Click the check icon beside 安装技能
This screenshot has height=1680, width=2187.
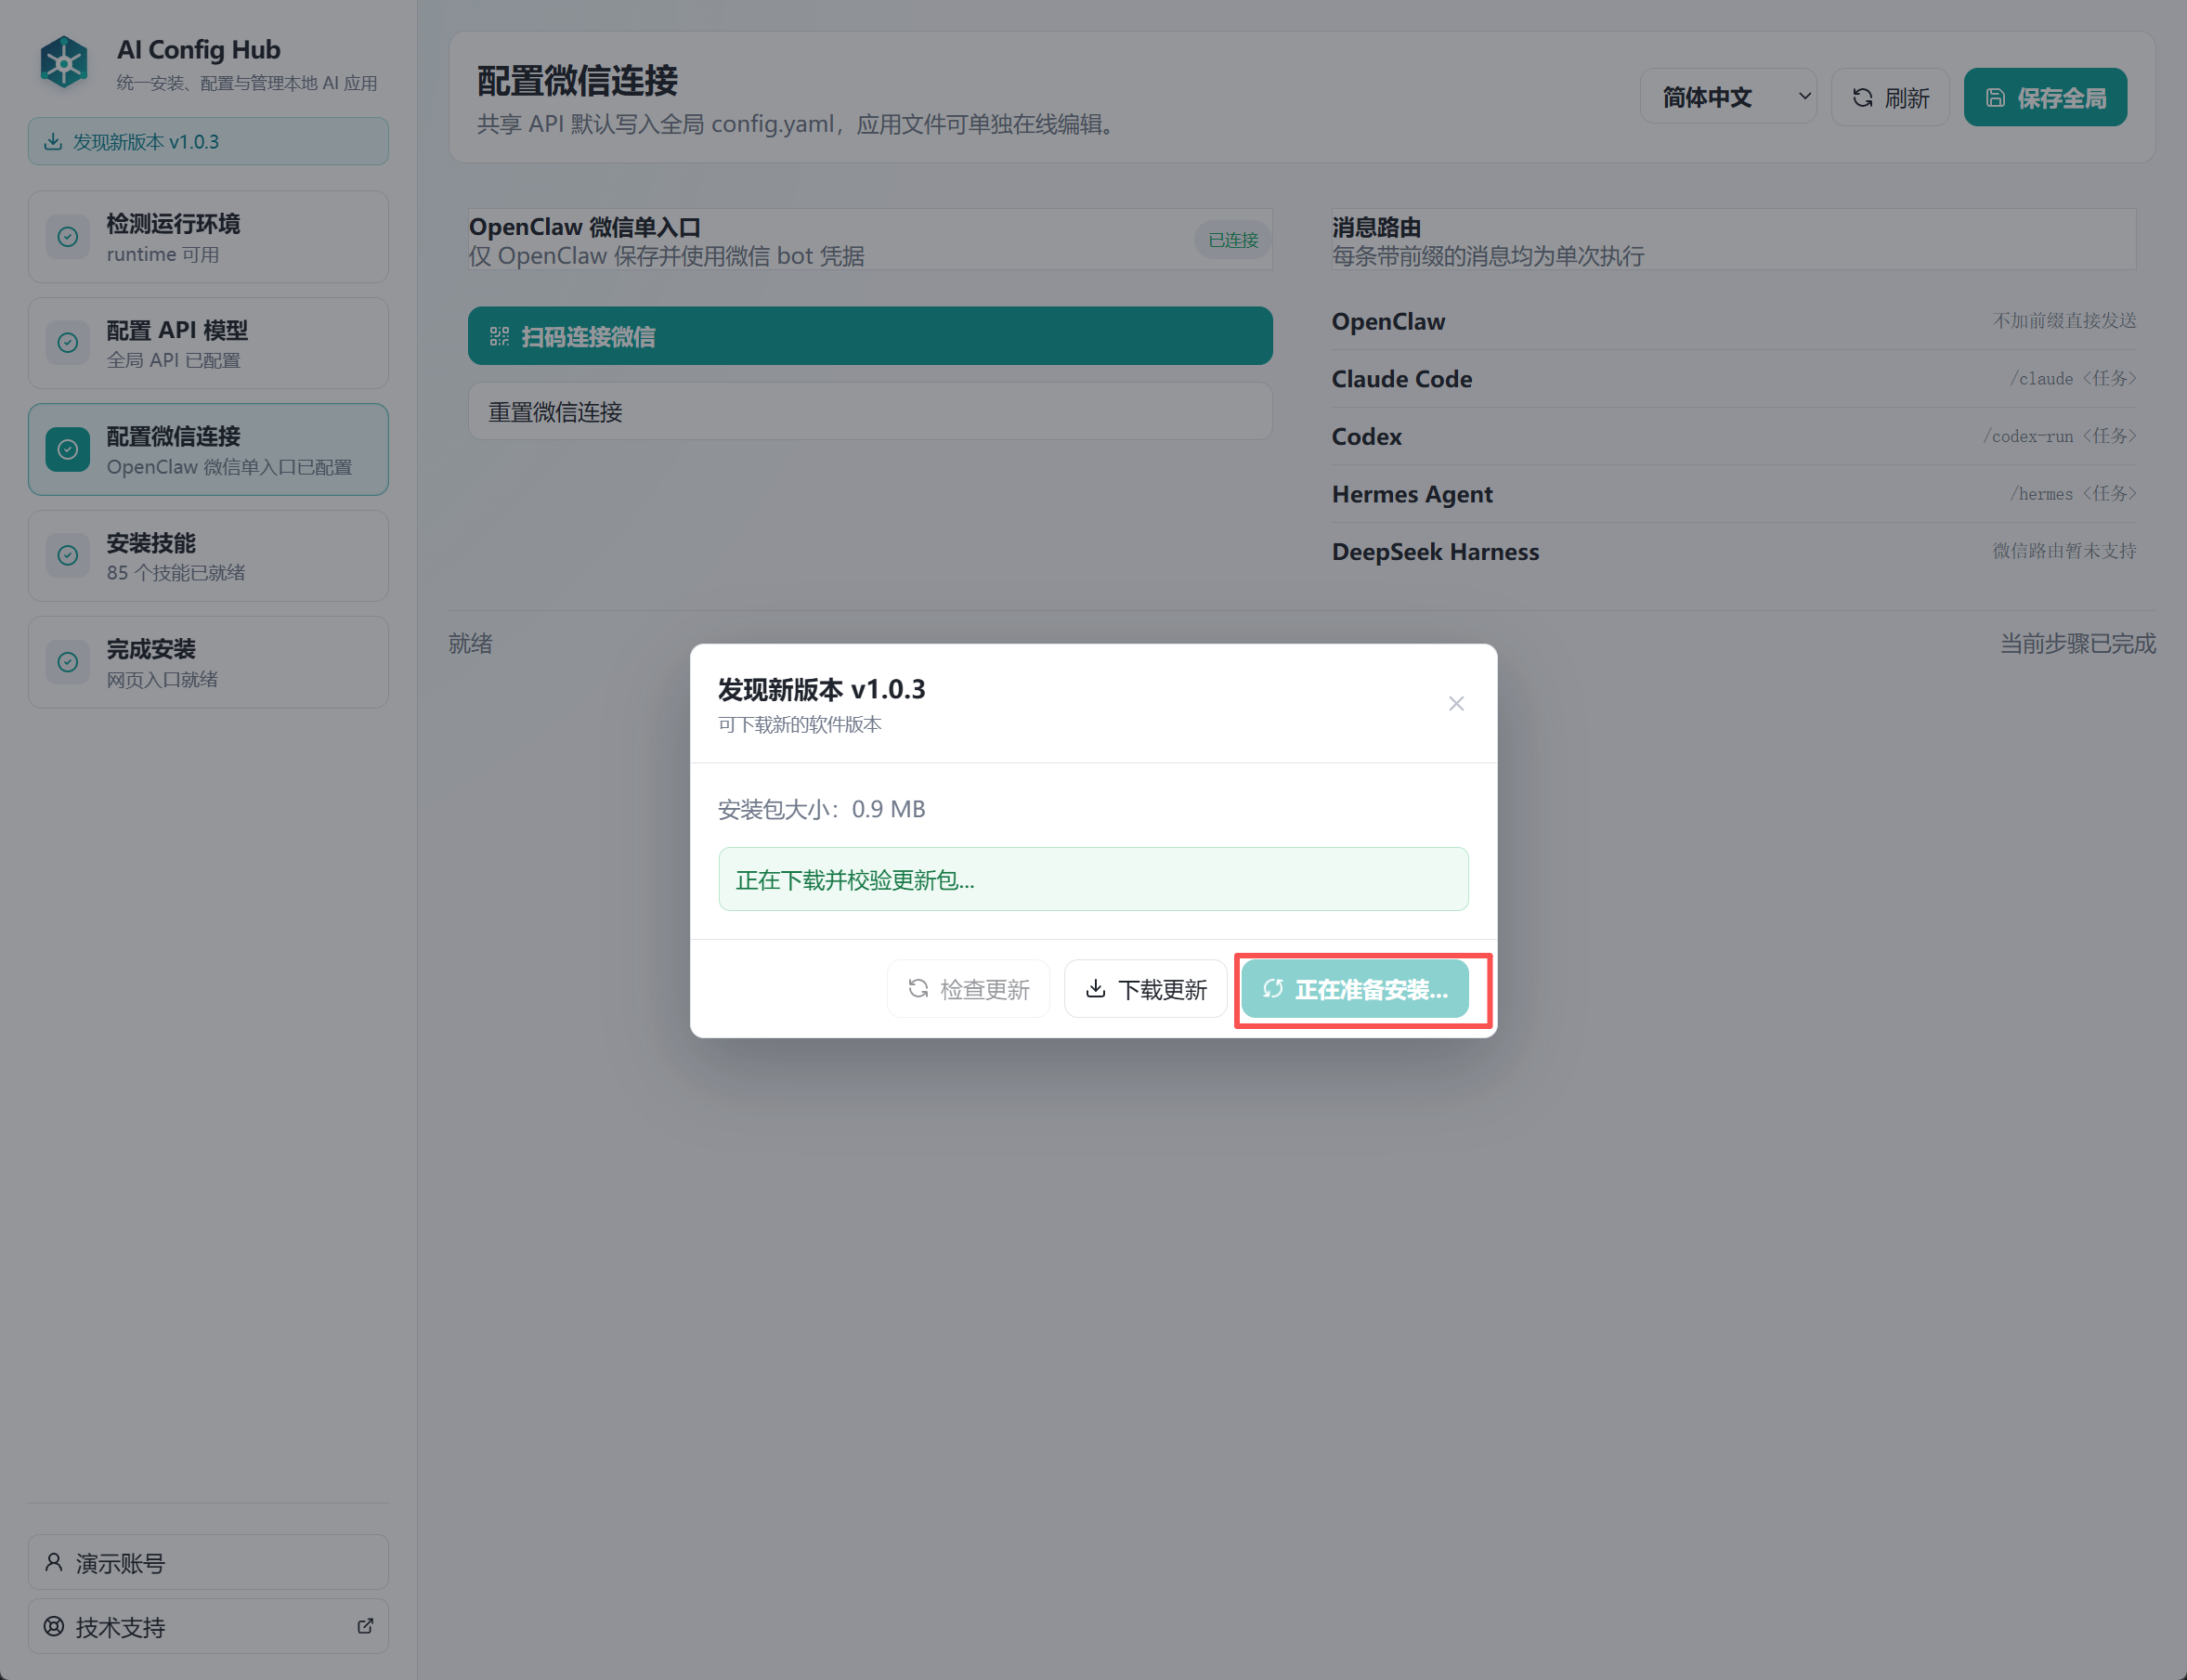(x=68, y=556)
